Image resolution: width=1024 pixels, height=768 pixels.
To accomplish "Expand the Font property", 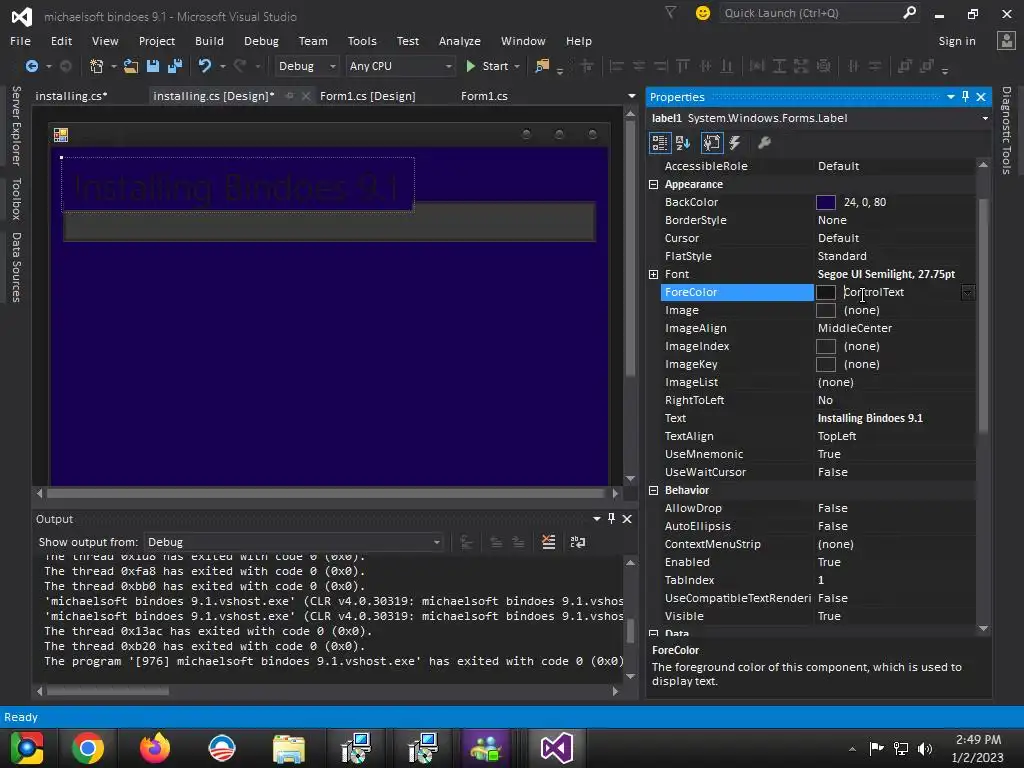I will [653, 274].
